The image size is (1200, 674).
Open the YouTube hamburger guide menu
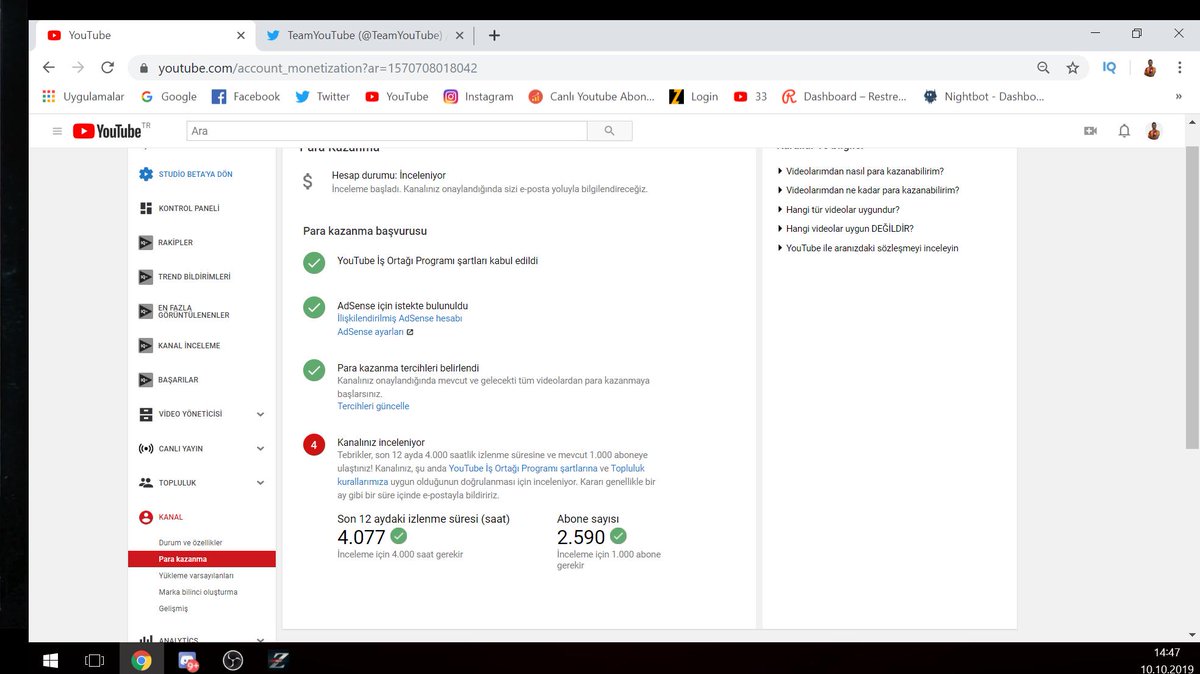click(x=57, y=131)
